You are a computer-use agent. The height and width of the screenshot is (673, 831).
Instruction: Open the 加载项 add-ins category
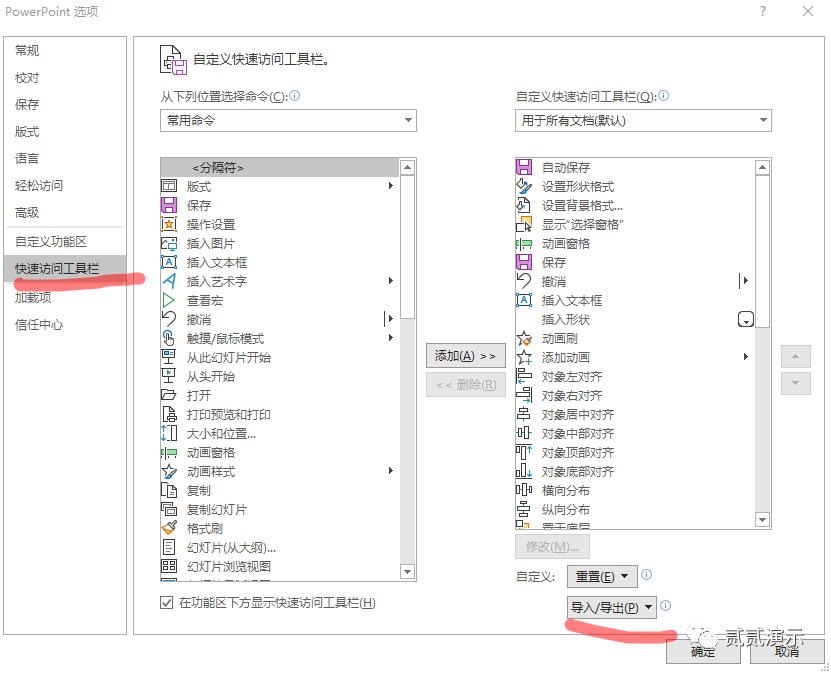pyautogui.click(x=33, y=298)
